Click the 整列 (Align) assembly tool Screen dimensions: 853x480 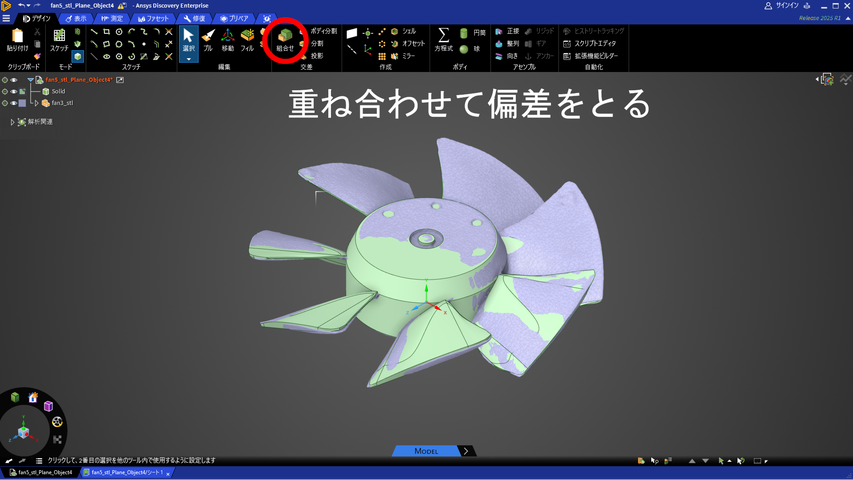[x=507, y=44]
